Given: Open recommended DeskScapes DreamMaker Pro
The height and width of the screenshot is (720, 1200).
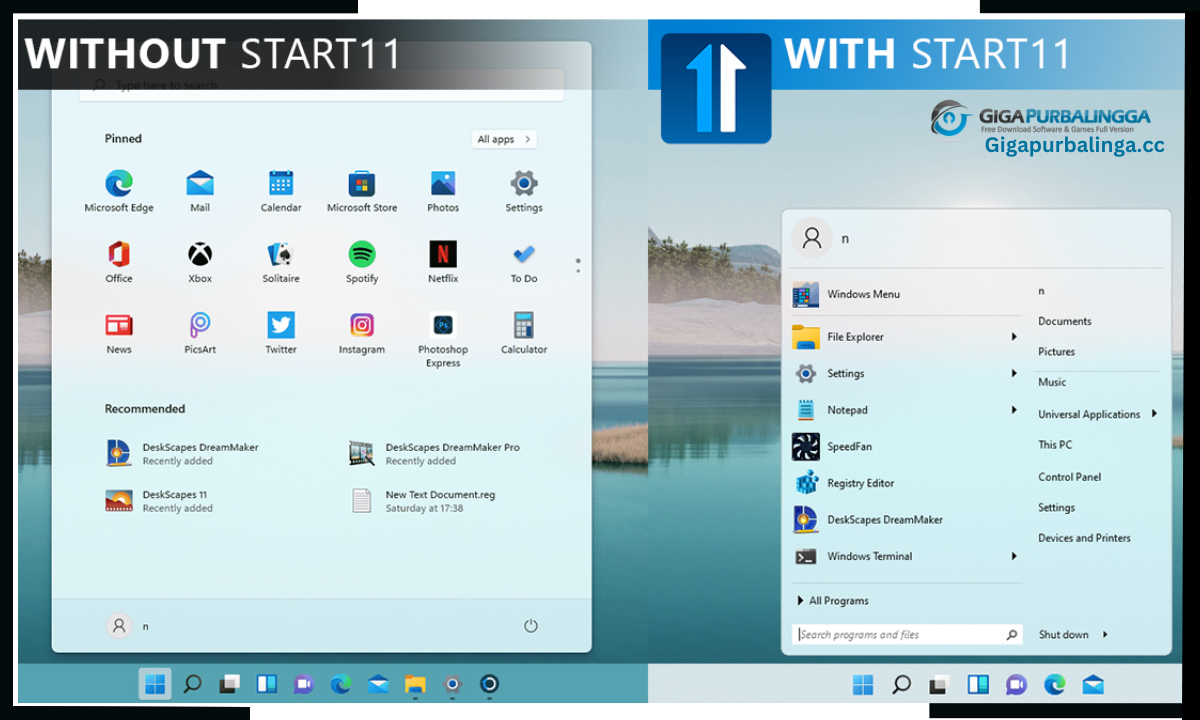Looking at the screenshot, I should (435, 453).
